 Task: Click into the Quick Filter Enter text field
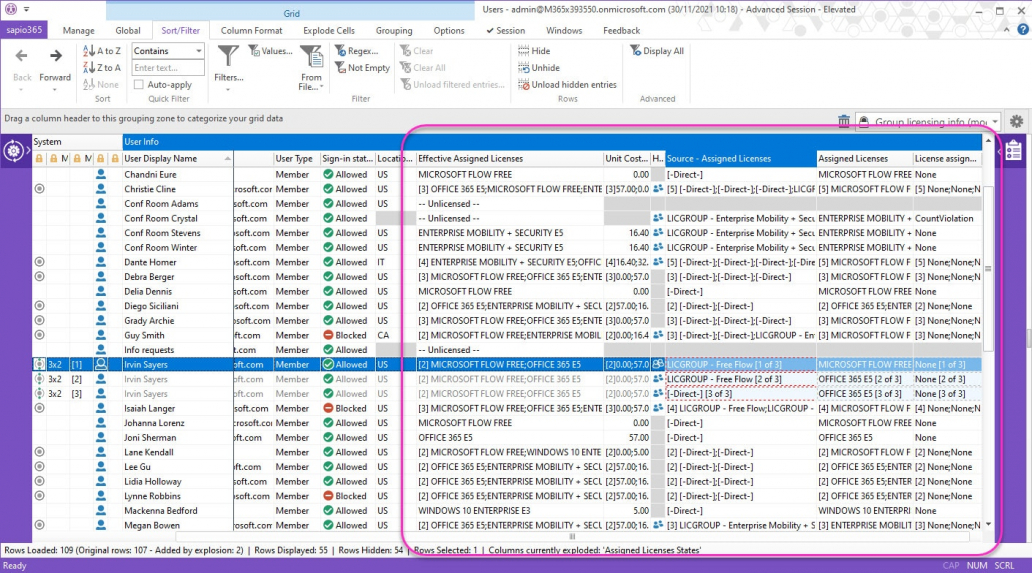pos(168,68)
